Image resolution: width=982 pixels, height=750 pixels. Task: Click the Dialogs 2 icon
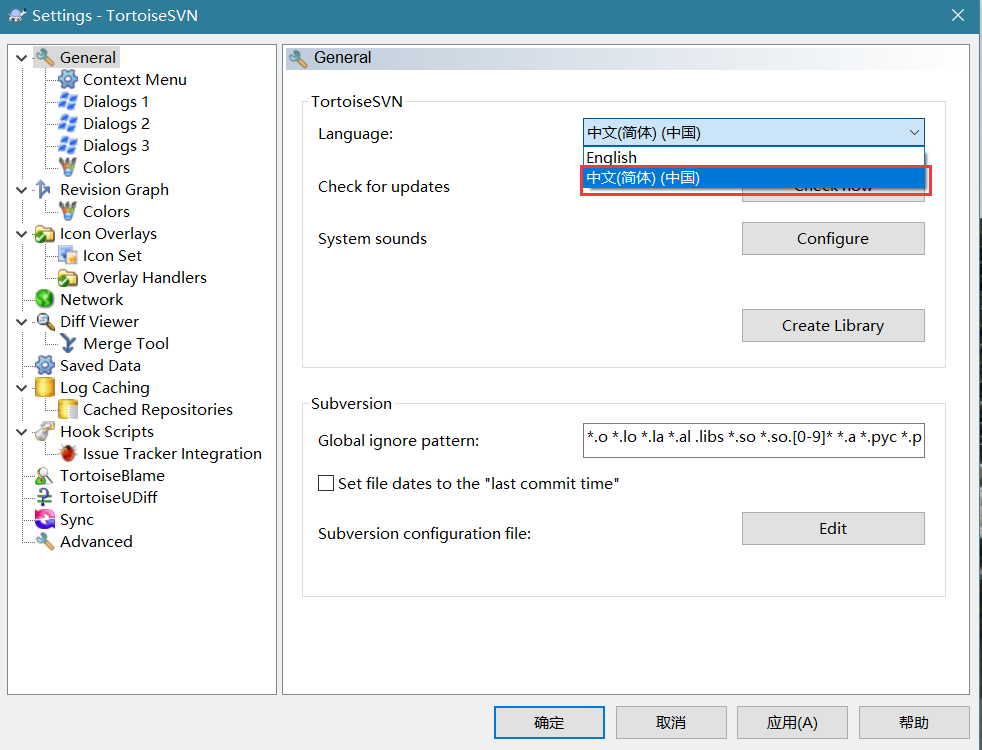coord(68,123)
